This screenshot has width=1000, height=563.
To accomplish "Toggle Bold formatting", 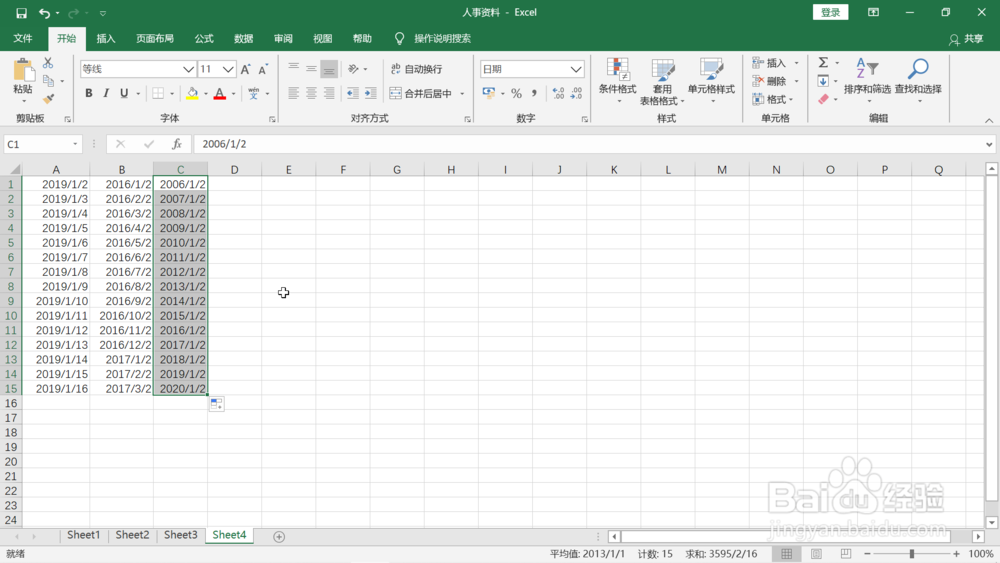I will (89, 94).
